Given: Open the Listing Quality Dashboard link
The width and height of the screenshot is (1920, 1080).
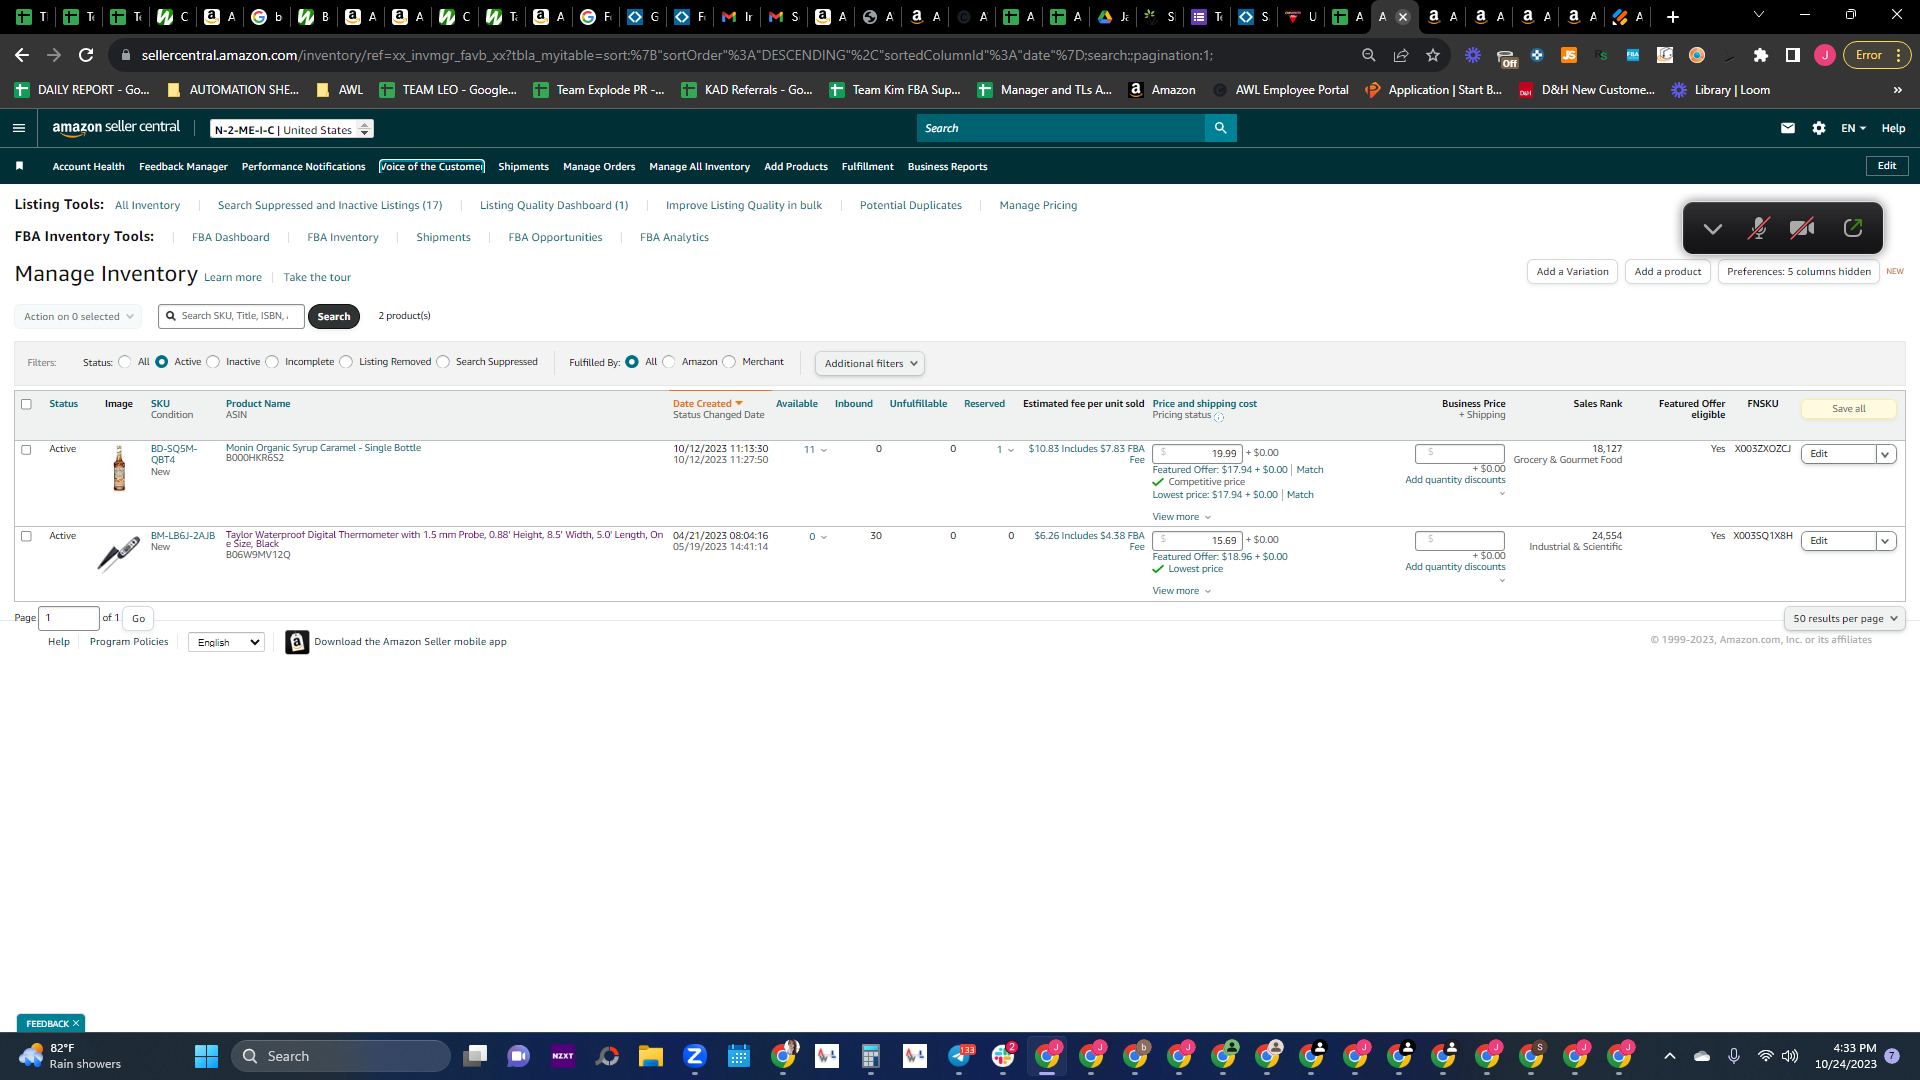Looking at the screenshot, I should pyautogui.click(x=554, y=205).
